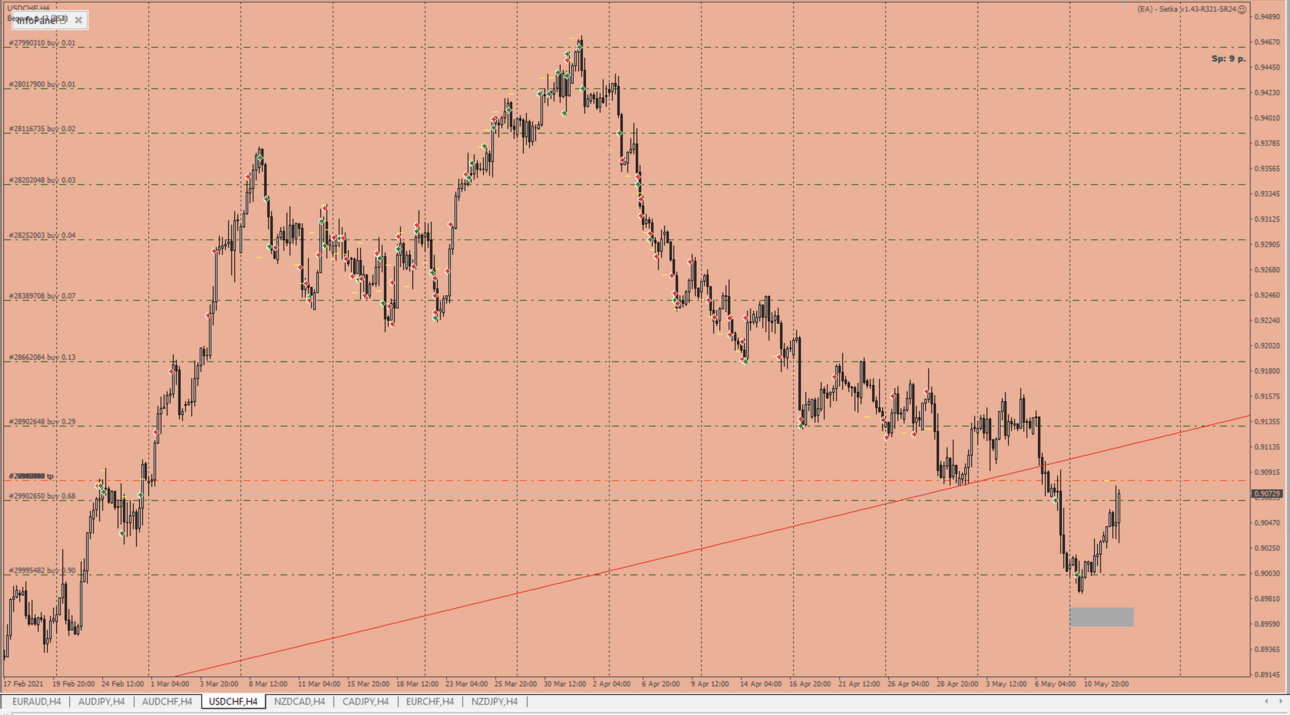The width and height of the screenshot is (1290, 715).
Task: Select order line #27990310 buy 0.01
Action: (42, 43)
